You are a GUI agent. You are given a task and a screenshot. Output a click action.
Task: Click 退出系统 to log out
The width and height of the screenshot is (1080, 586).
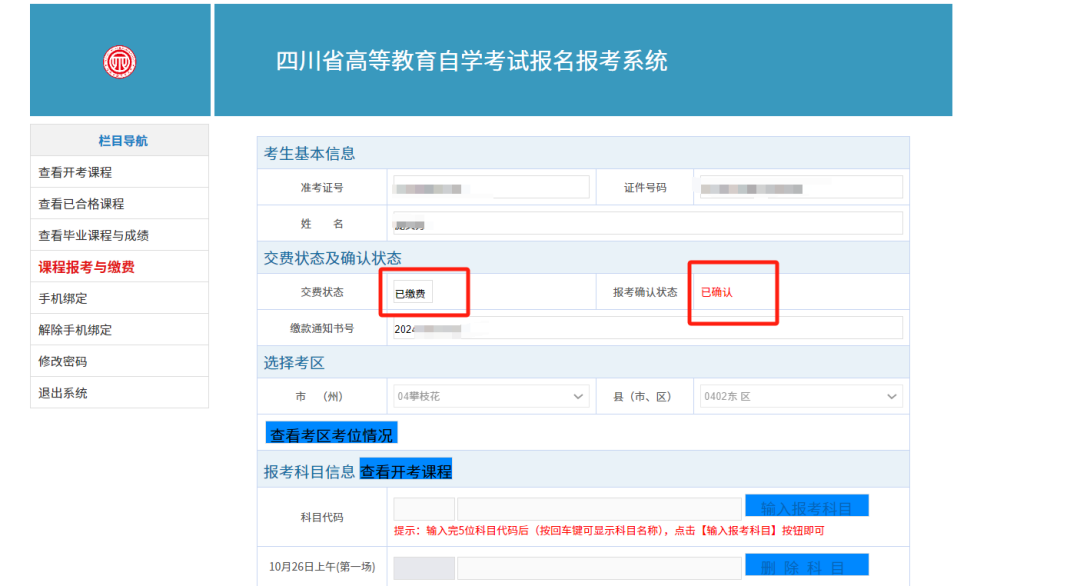[x=63, y=393]
